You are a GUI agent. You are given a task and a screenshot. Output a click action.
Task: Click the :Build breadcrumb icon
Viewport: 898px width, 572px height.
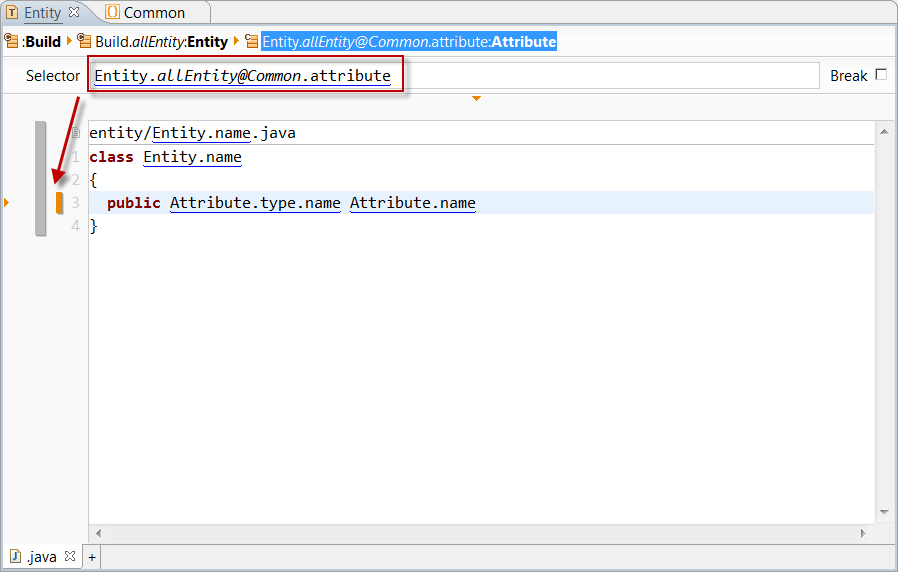coord(12,42)
